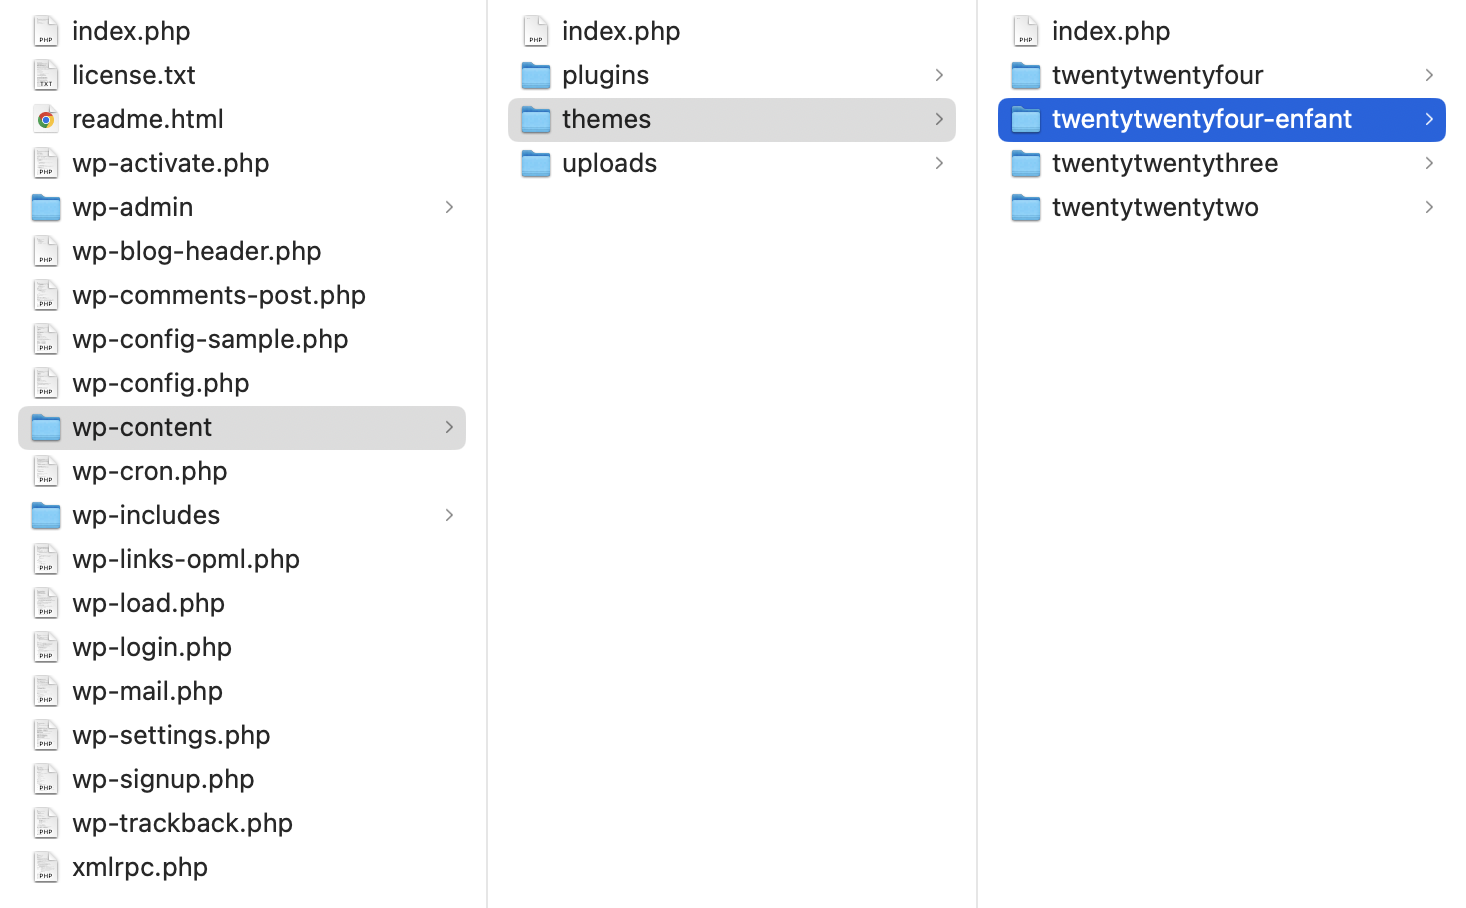Expand the wp-admin folder chevron
This screenshot has width=1466, height=908.
tap(449, 207)
